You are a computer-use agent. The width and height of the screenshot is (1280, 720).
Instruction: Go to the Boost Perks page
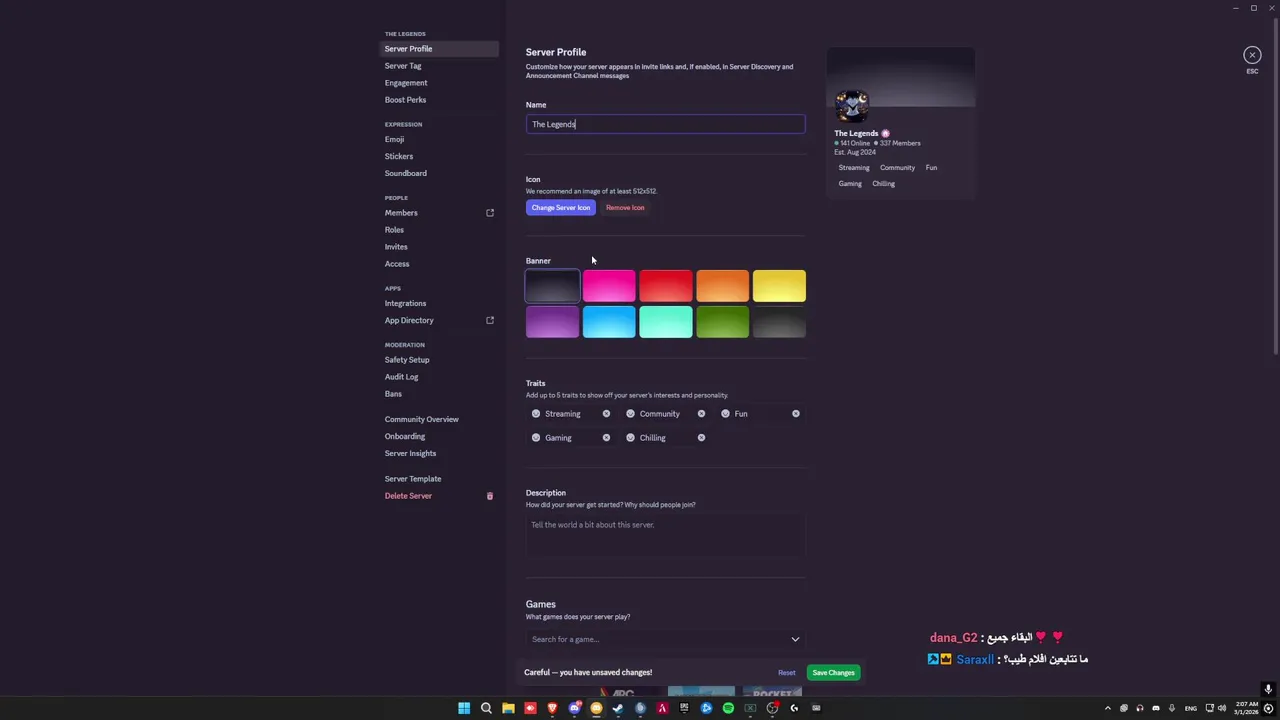(405, 100)
